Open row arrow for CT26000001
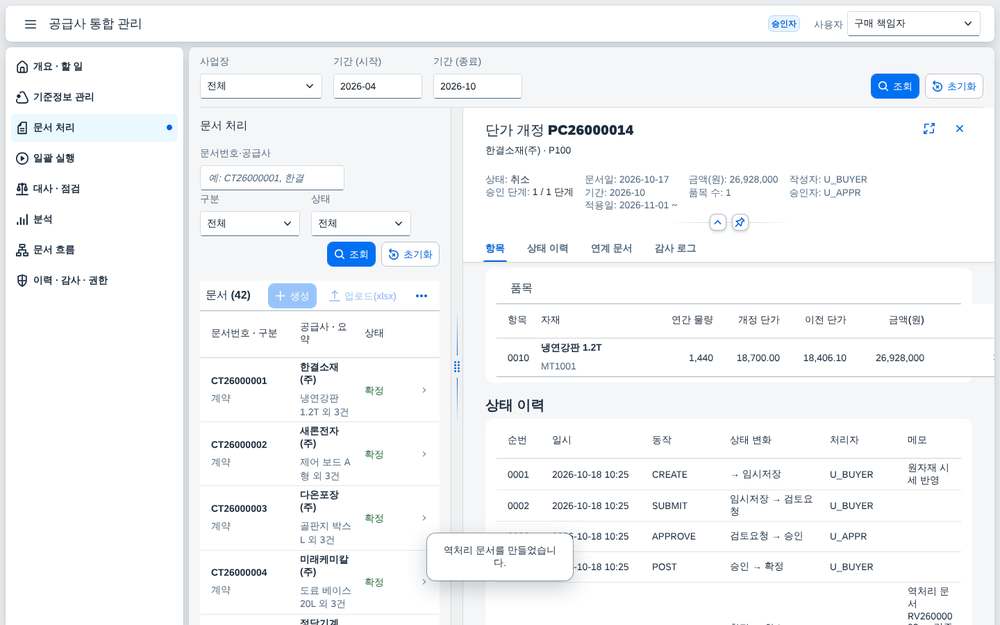Viewport: 1000px width, 625px height. pyautogui.click(x=424, y=390)
